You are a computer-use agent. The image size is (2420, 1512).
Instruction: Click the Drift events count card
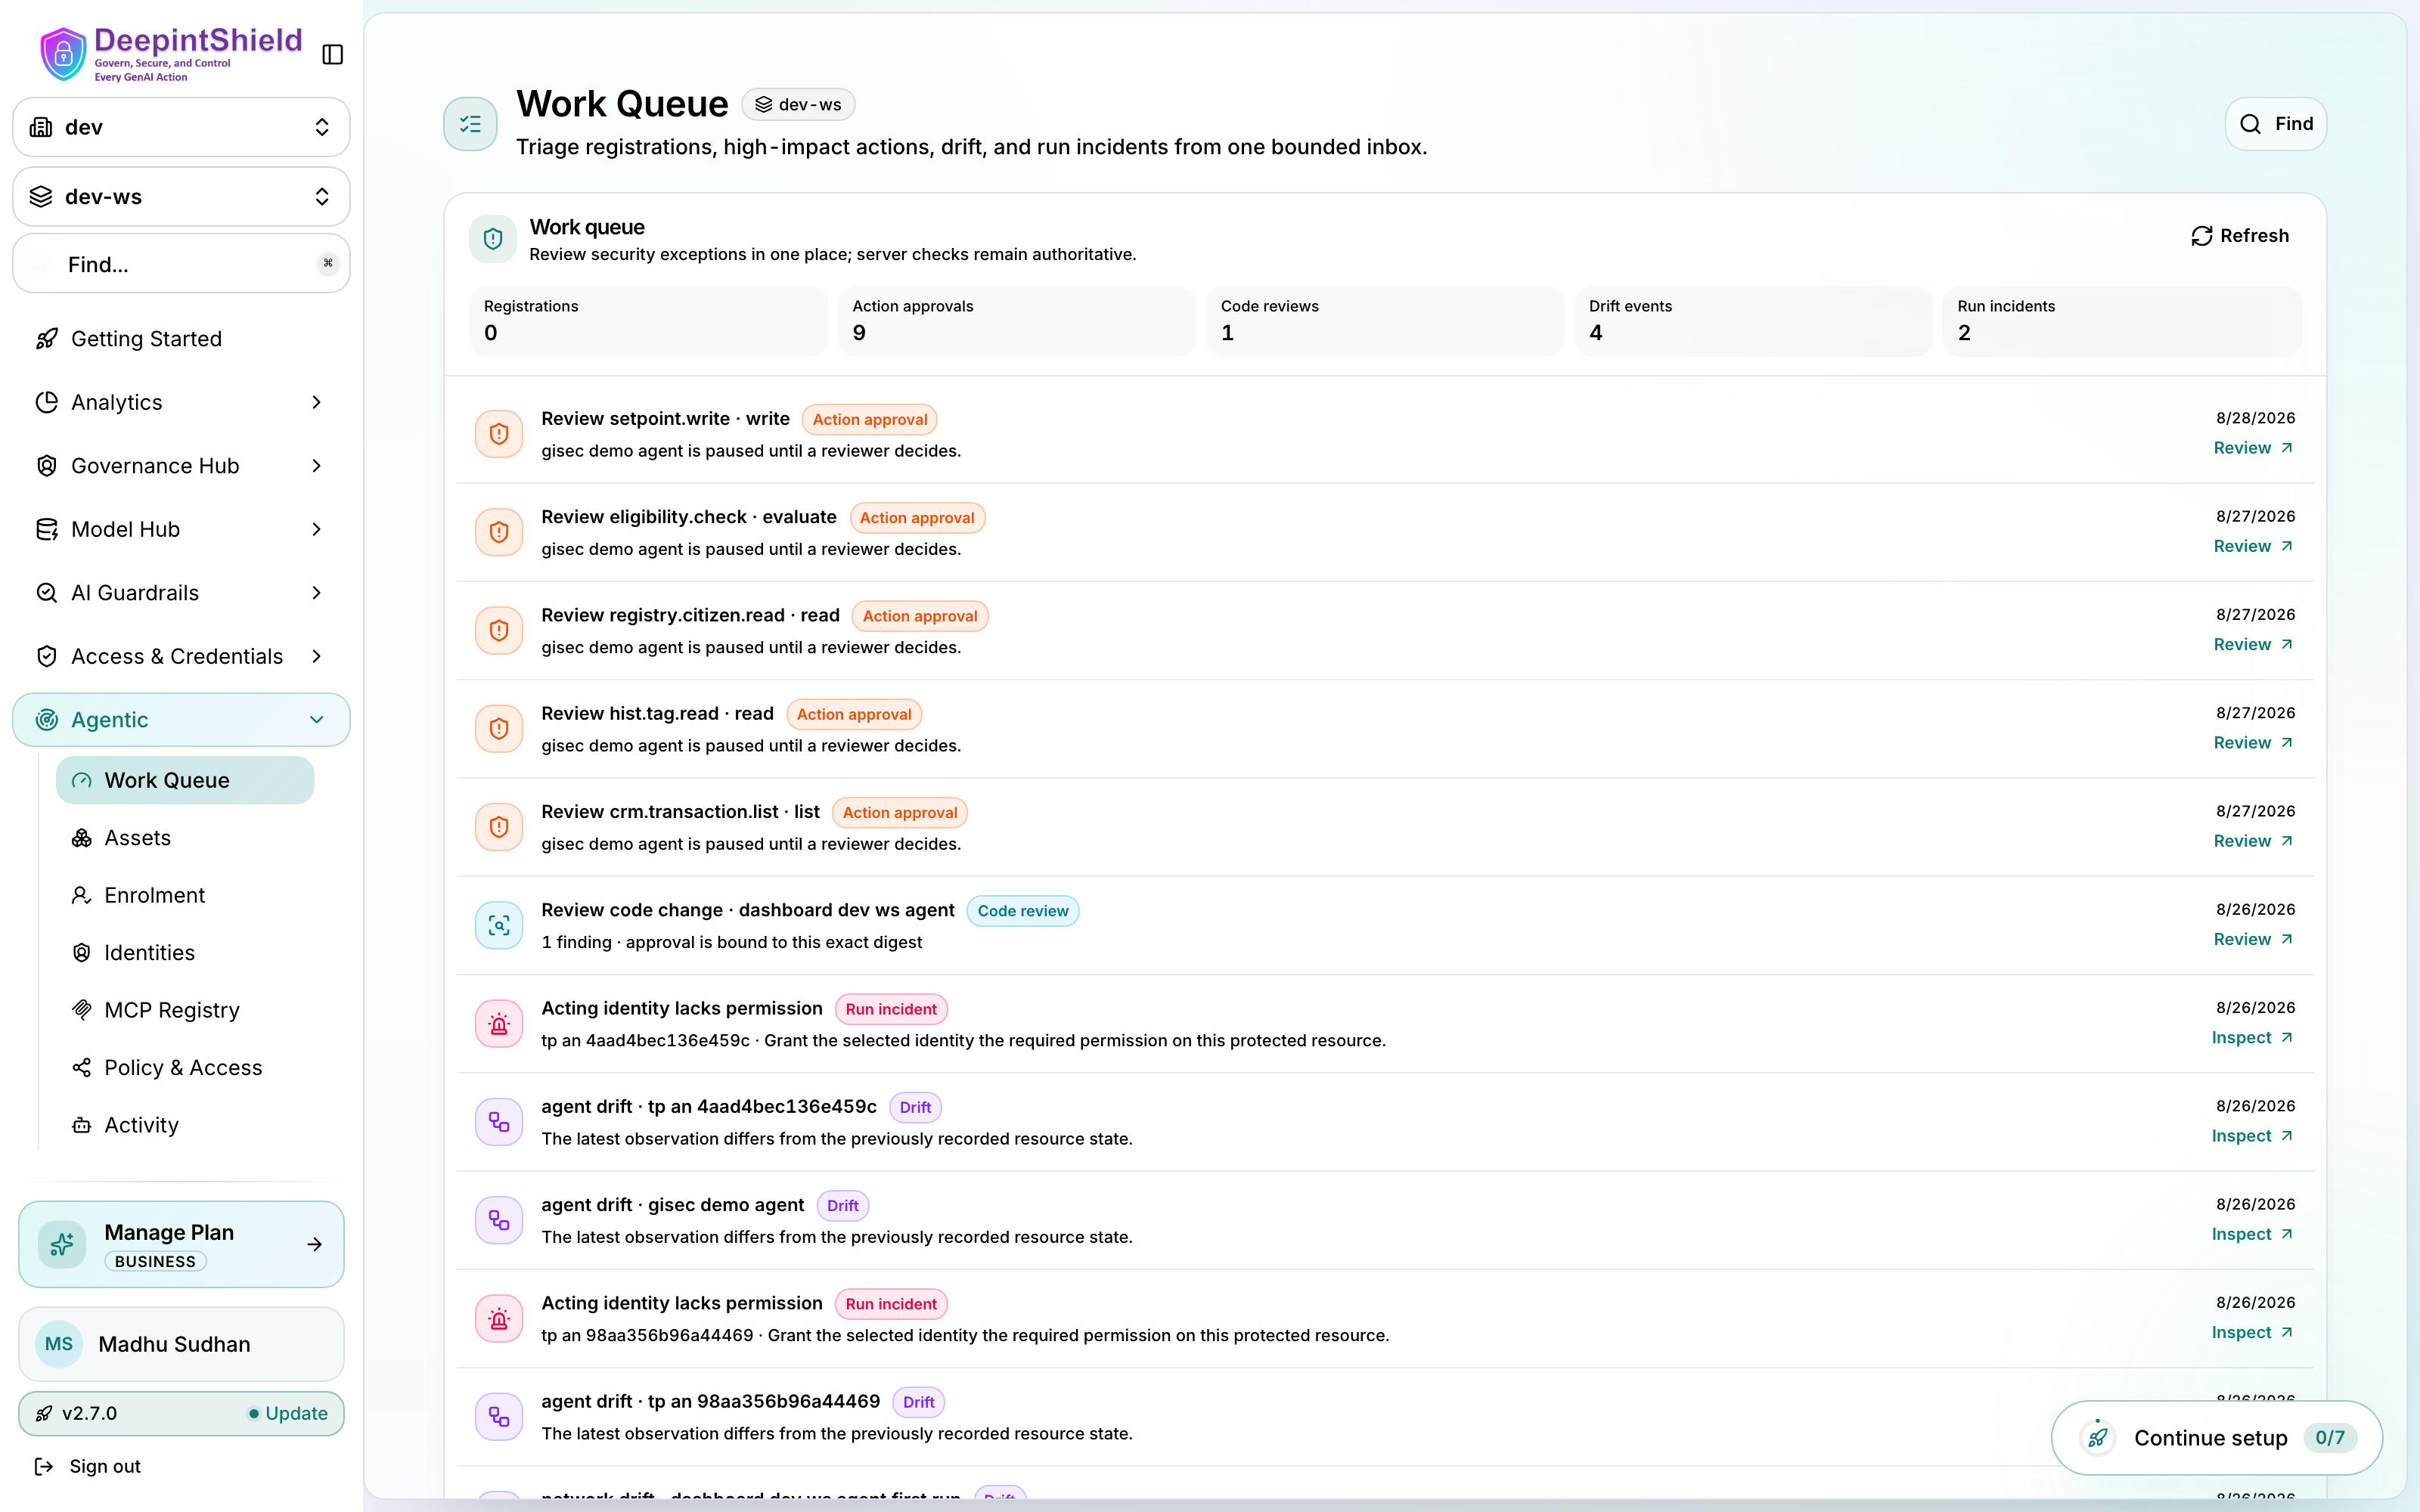1754,321
